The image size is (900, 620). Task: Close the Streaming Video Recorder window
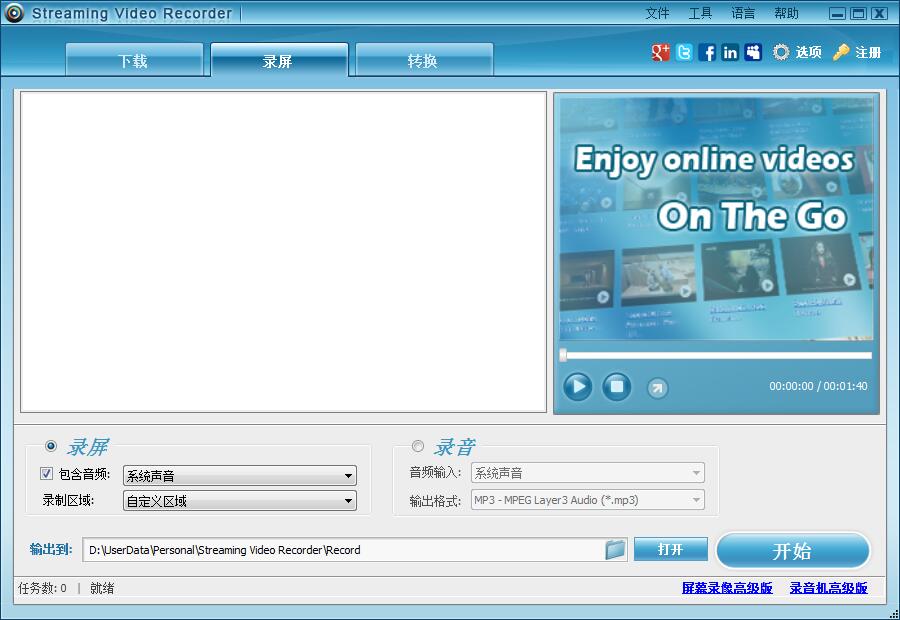880,13
